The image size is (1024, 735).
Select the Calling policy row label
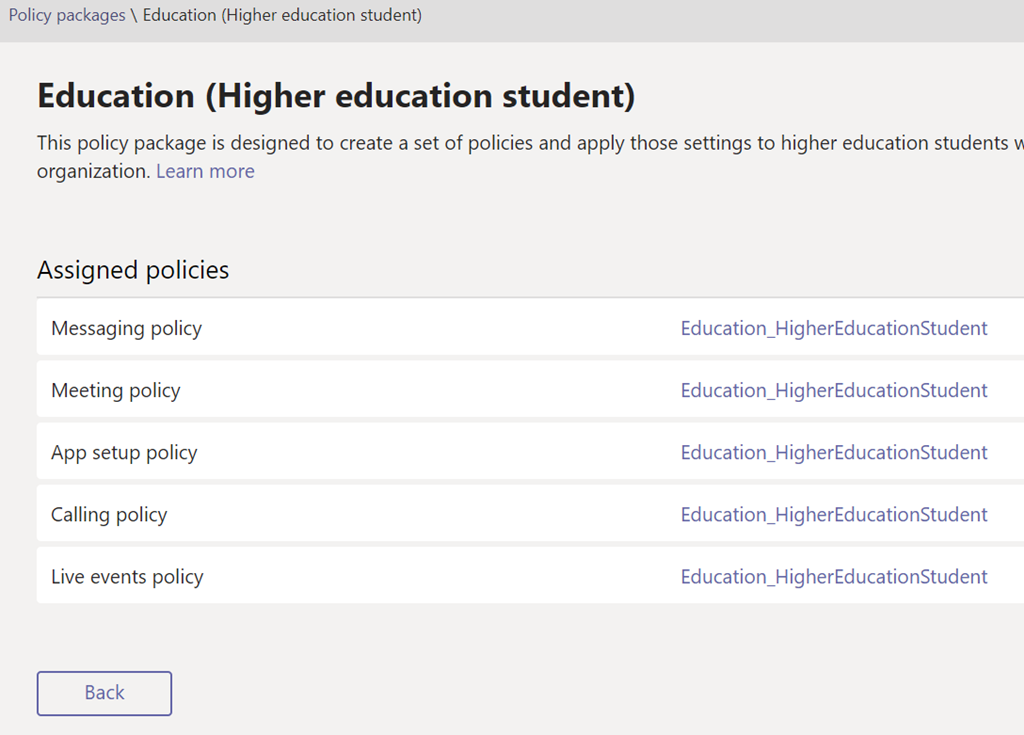[109, 514]
